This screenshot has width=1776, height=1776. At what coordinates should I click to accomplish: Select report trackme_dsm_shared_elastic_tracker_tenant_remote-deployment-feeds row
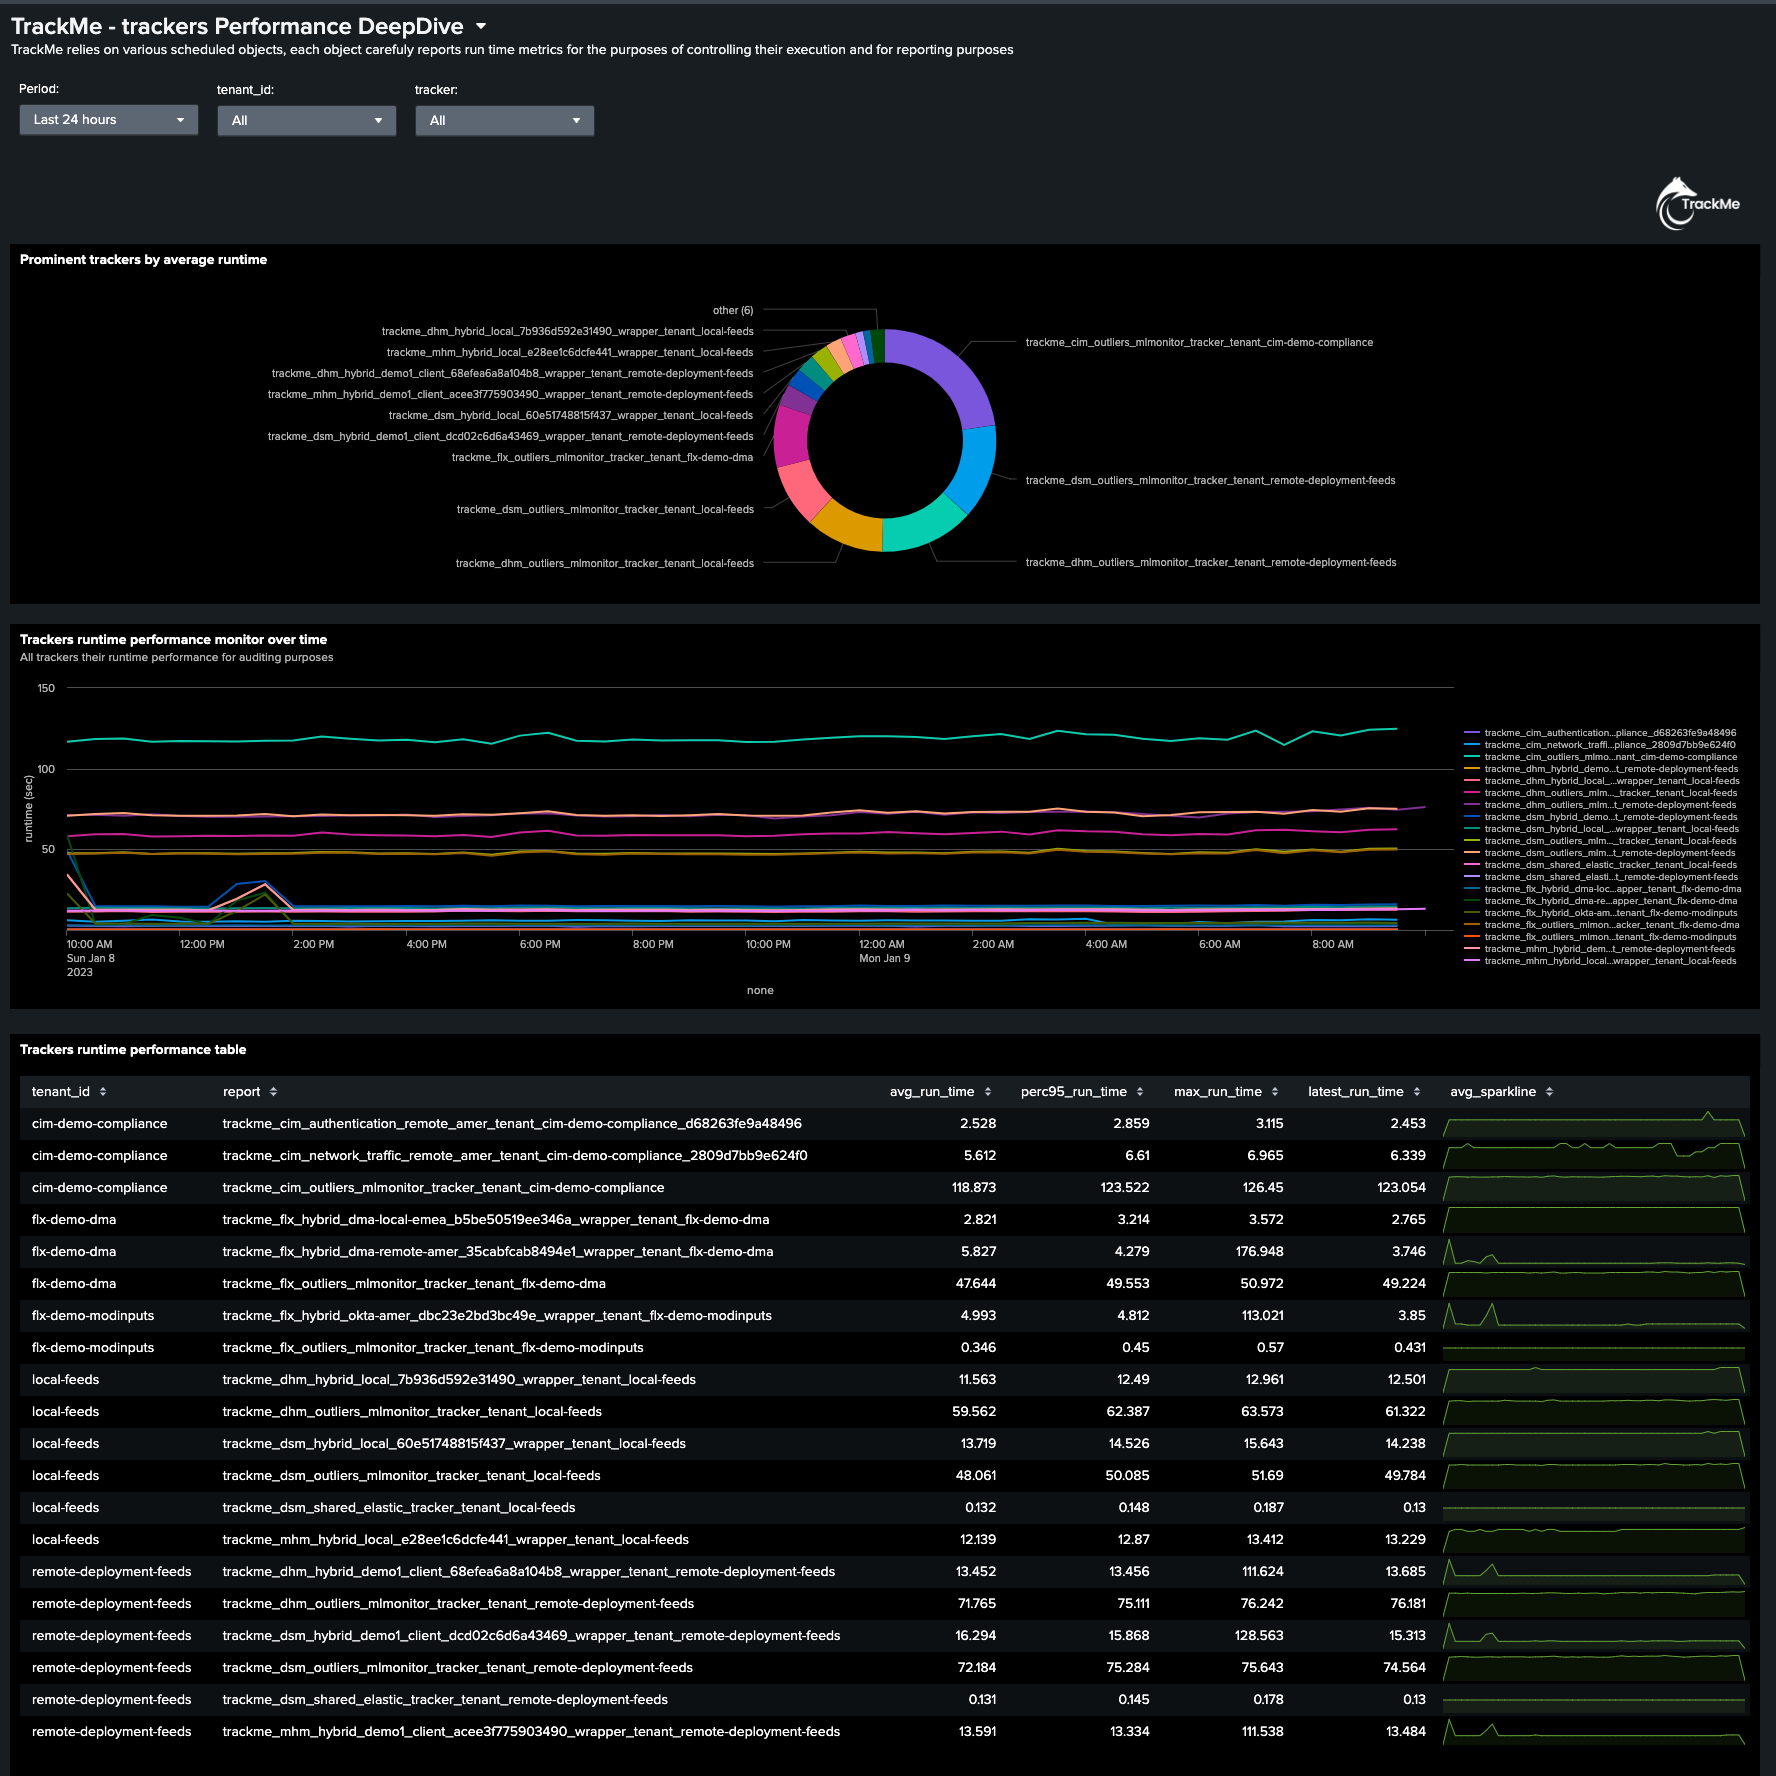tap(445, 1700)
